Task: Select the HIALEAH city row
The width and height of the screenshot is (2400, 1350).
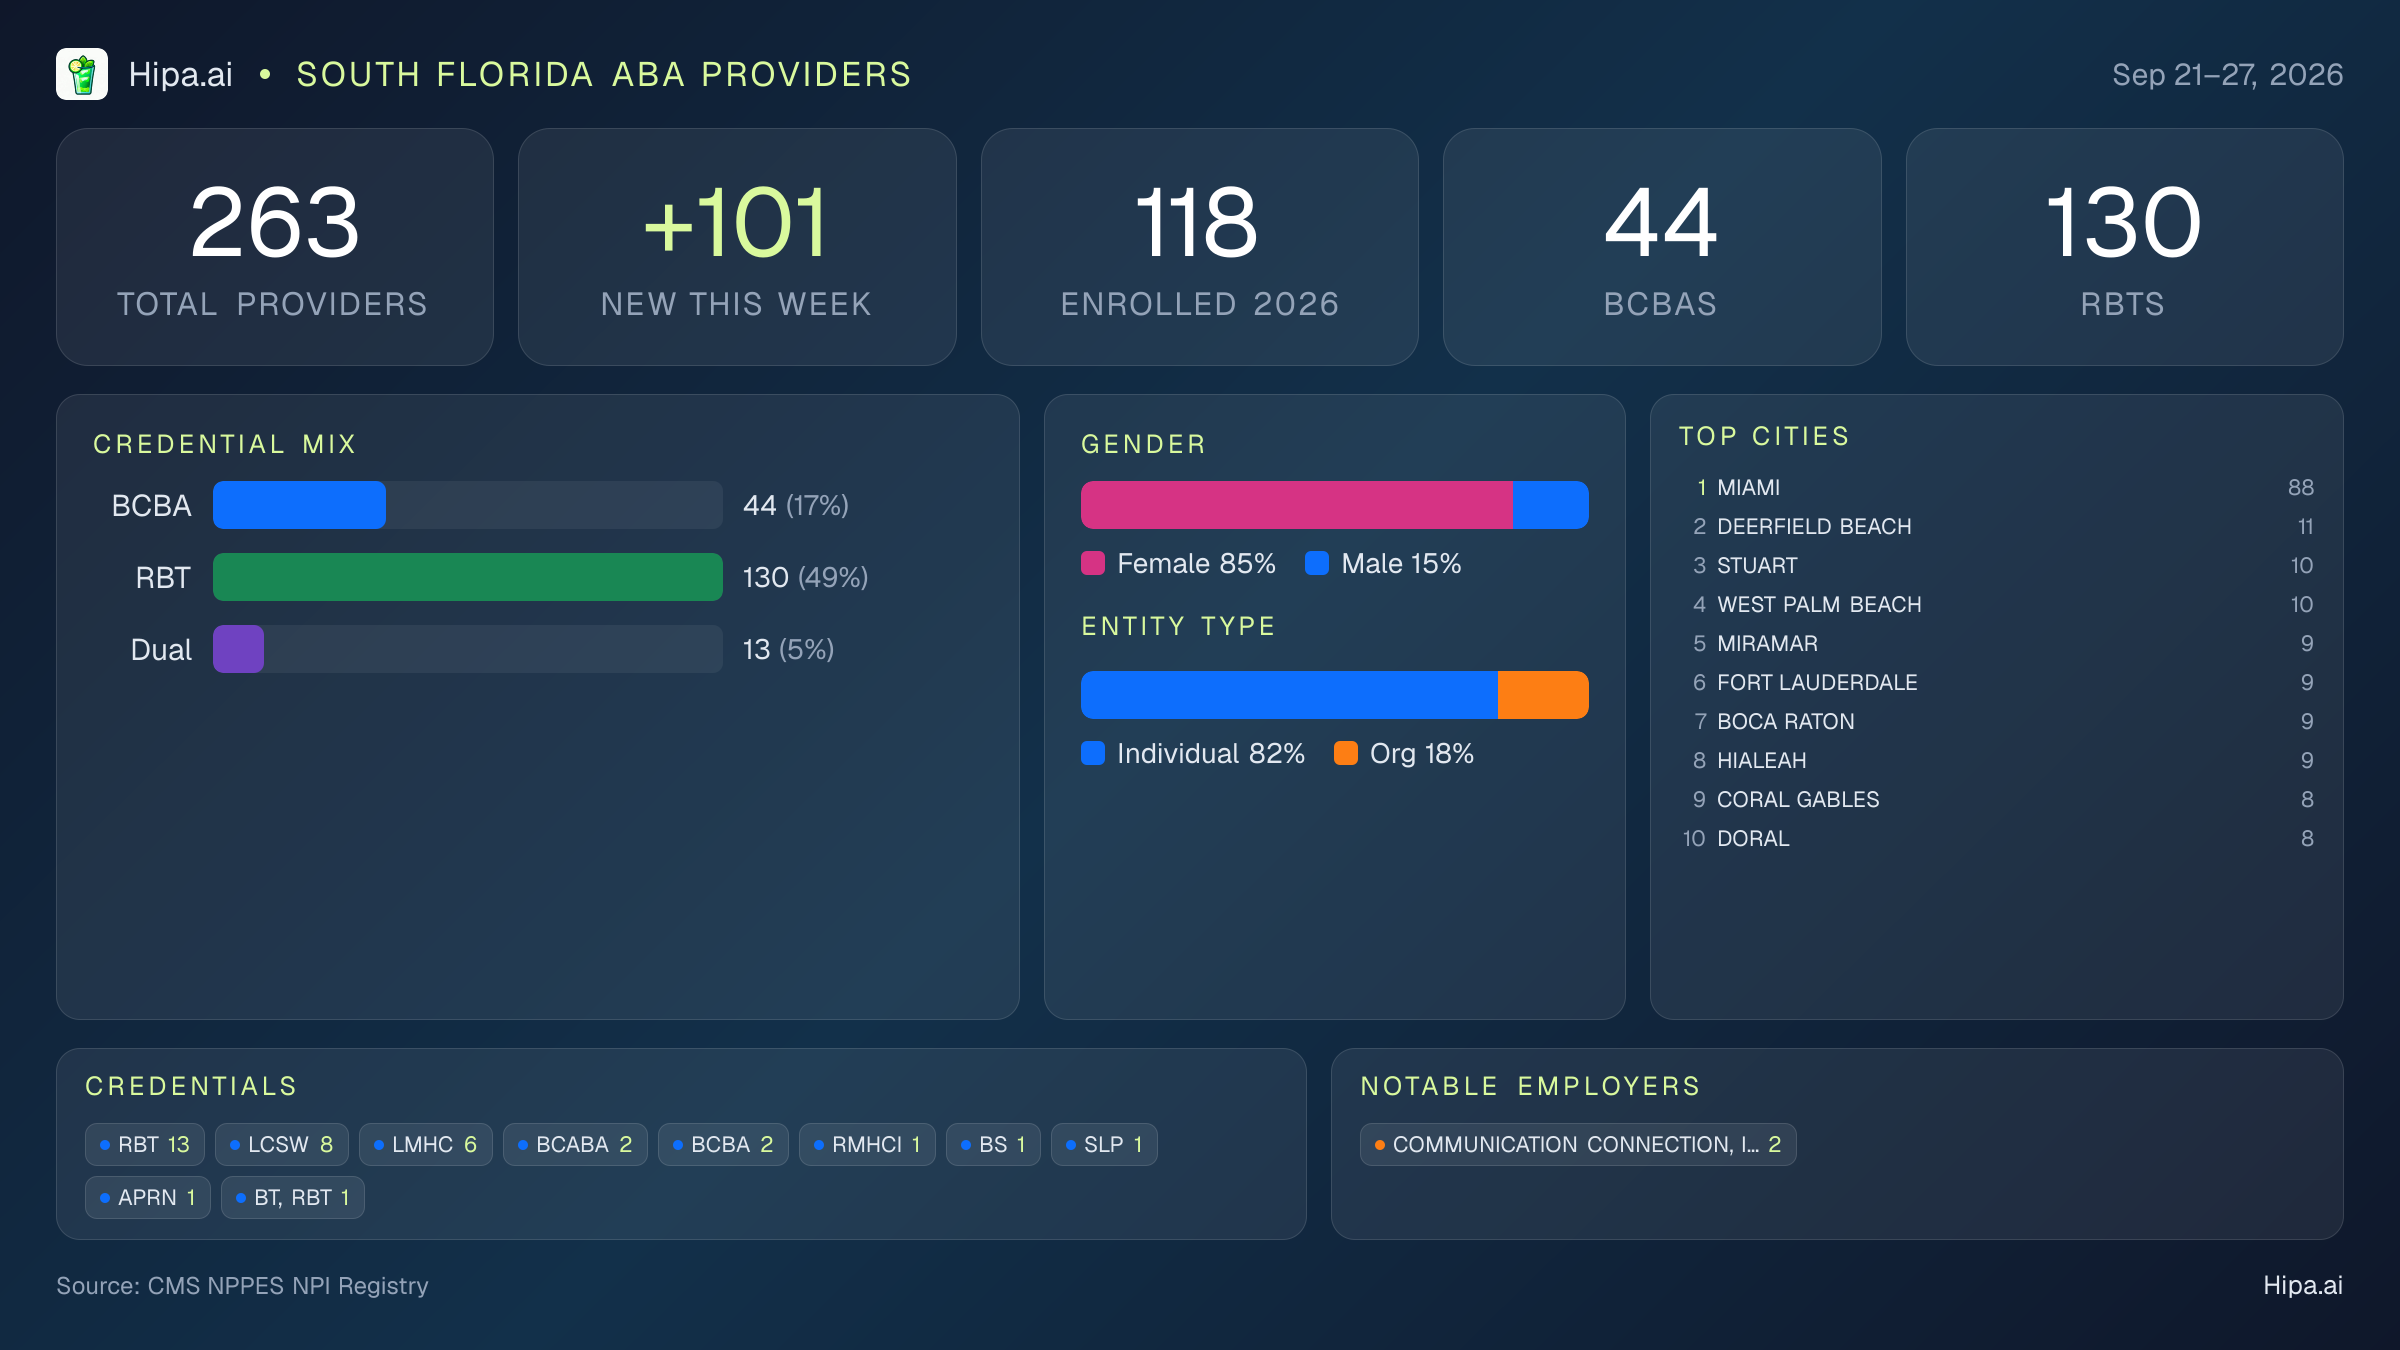Action: pos(1997,760)
